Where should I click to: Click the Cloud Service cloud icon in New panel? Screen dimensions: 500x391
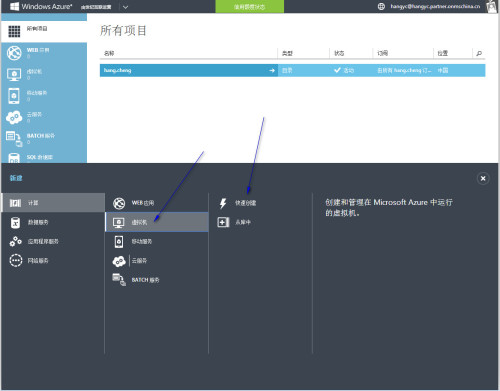tap(119, 261)
